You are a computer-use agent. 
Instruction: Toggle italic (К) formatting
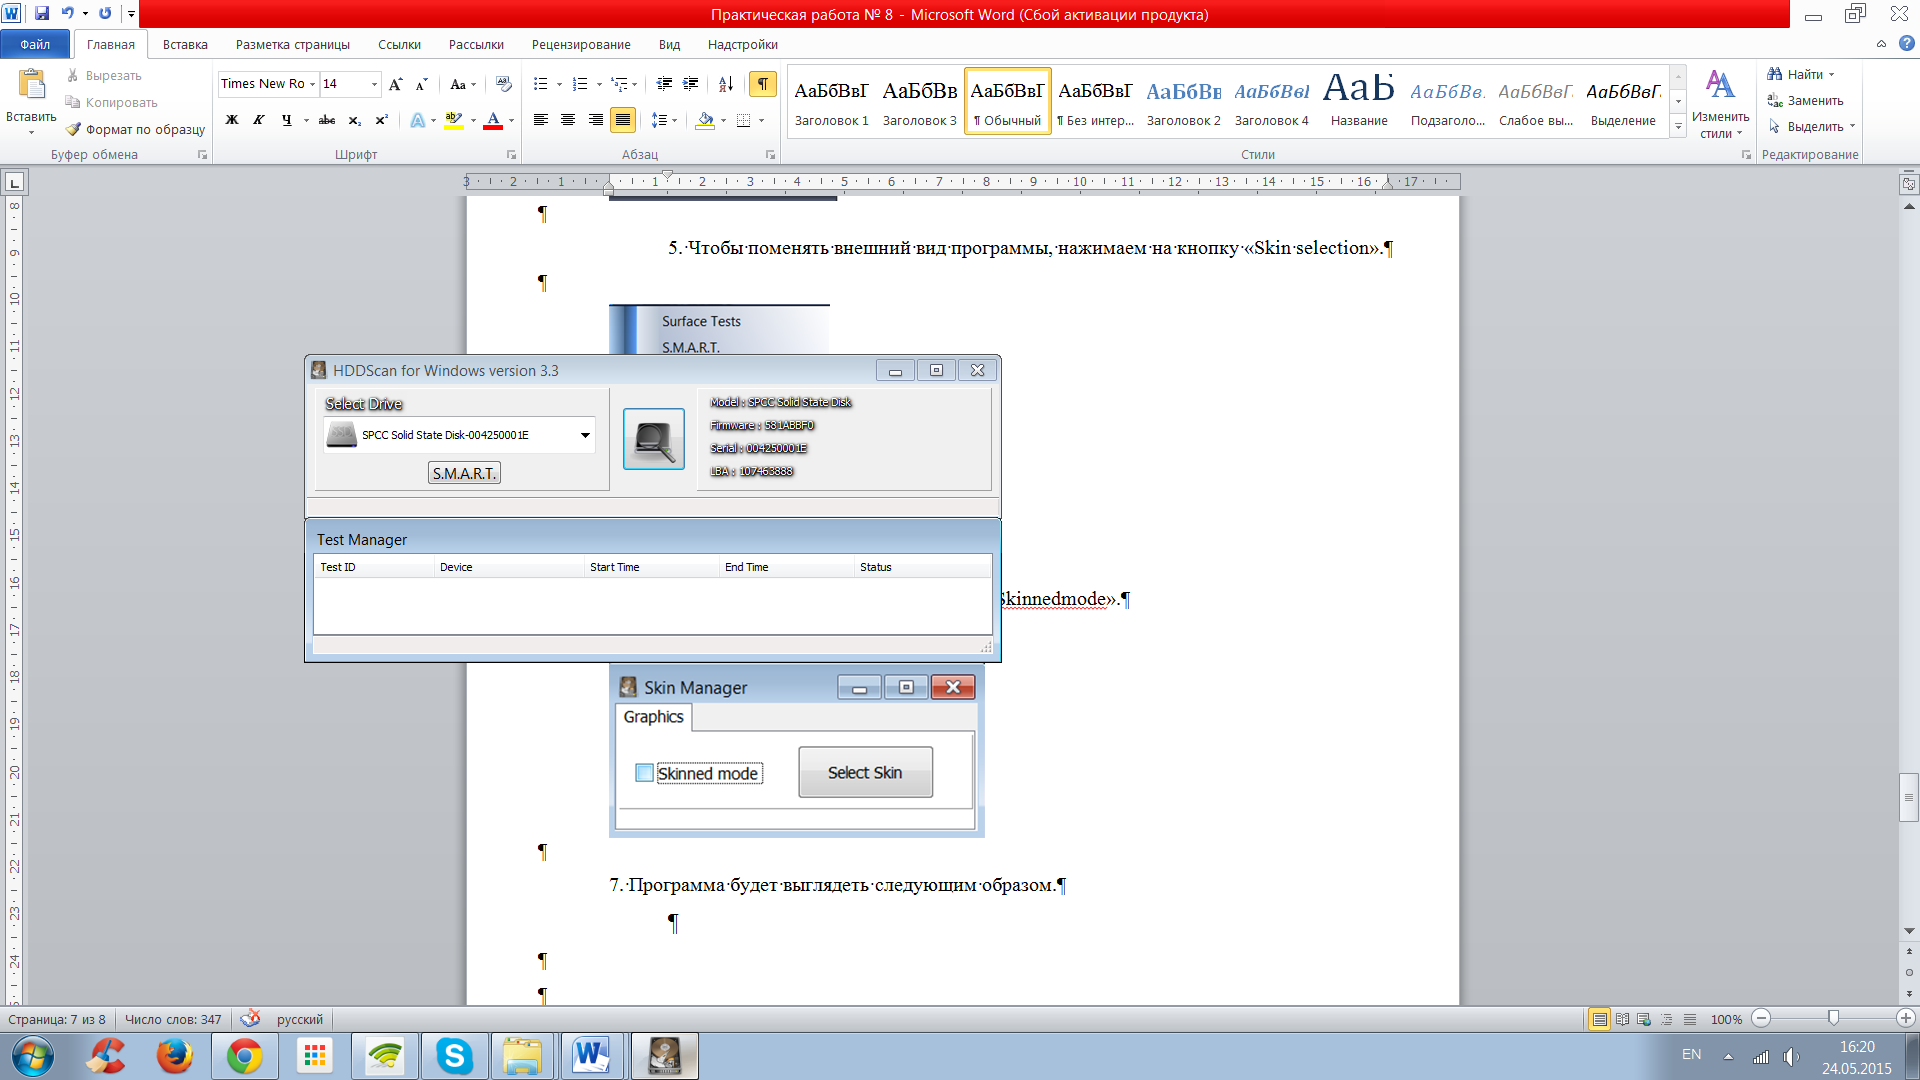pyautogui.click(x=258, y=120)
